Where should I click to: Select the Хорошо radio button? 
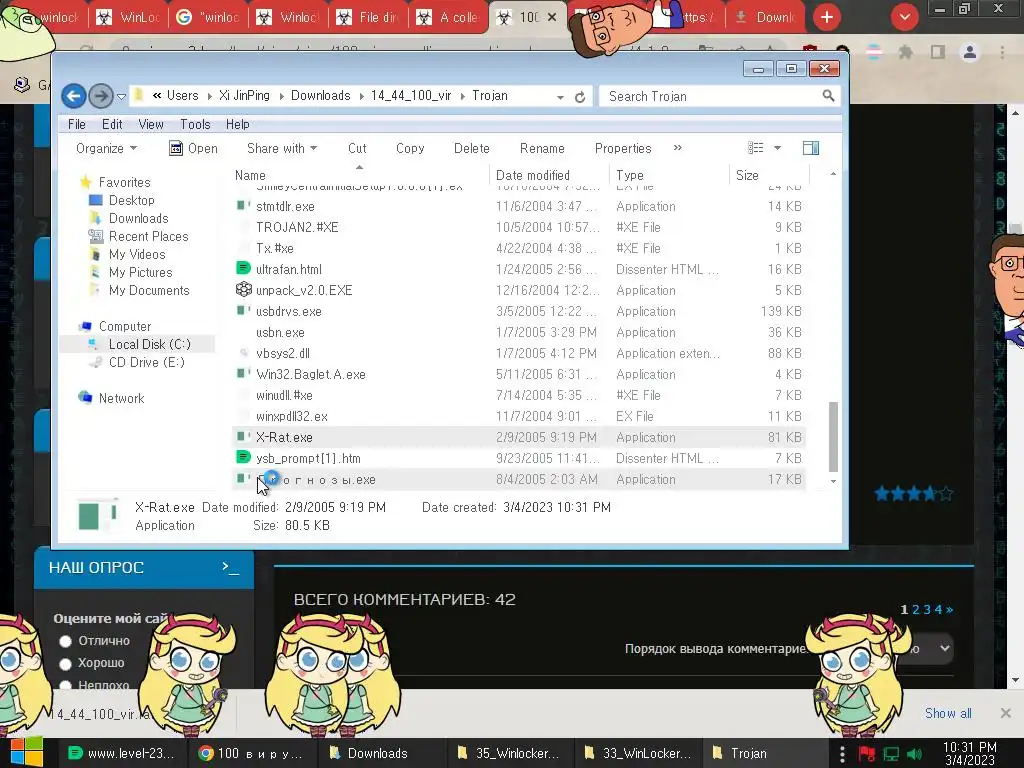65,664
